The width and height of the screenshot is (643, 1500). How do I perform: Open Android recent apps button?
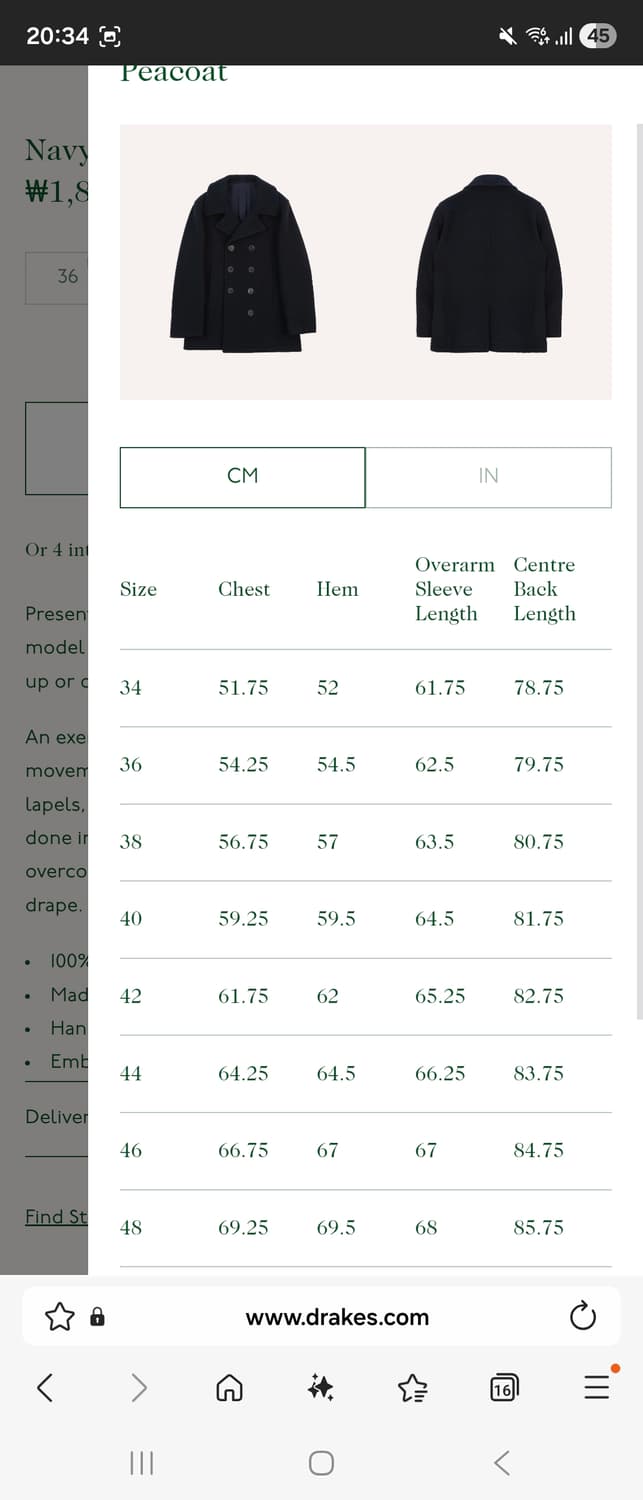(141, 1463)
